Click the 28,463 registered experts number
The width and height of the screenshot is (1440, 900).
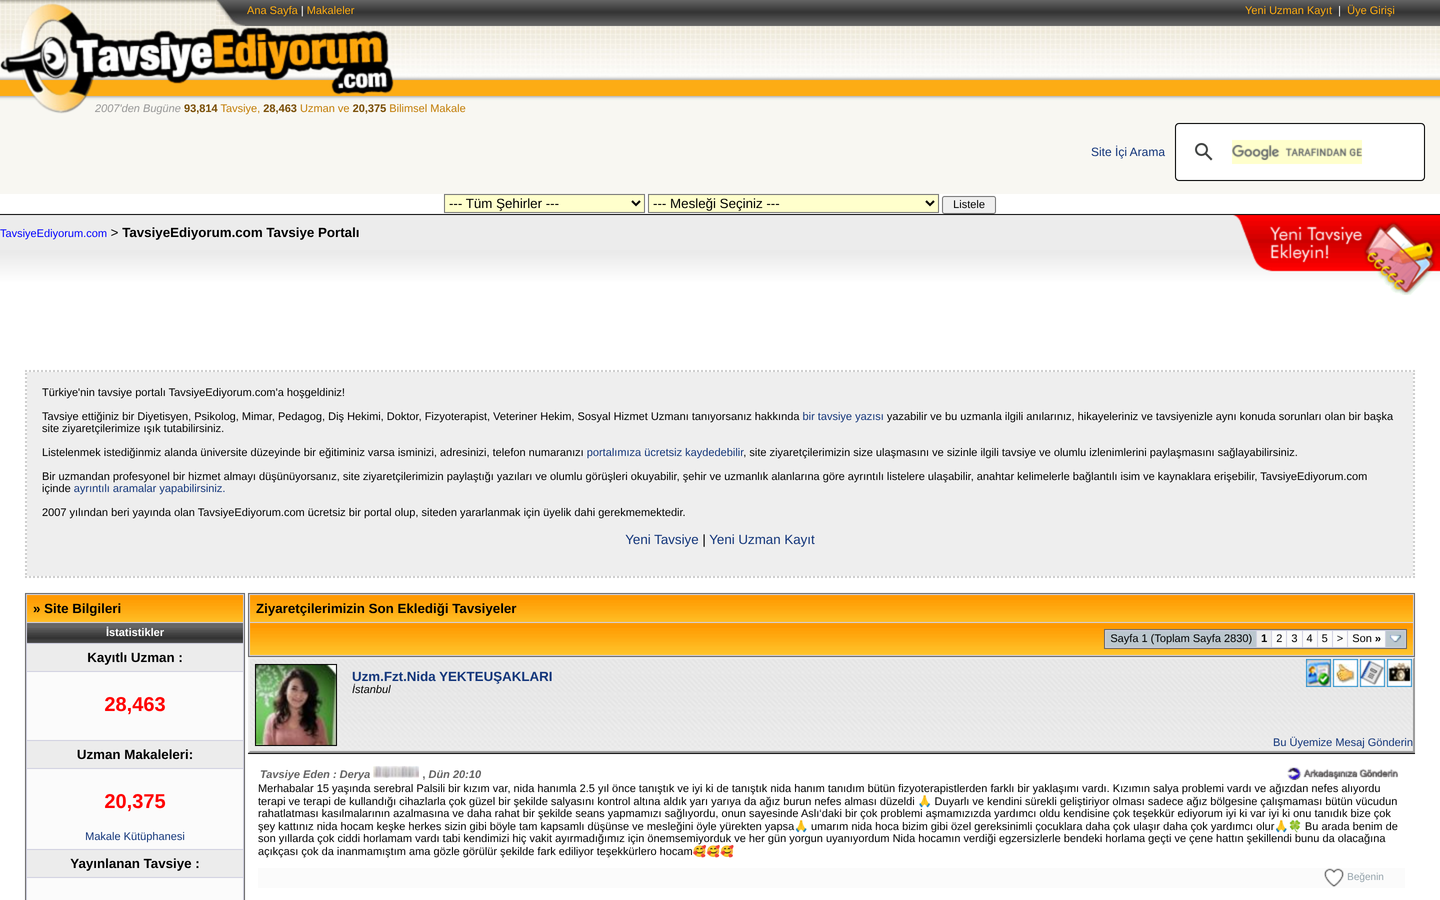(x=135, y=704)
